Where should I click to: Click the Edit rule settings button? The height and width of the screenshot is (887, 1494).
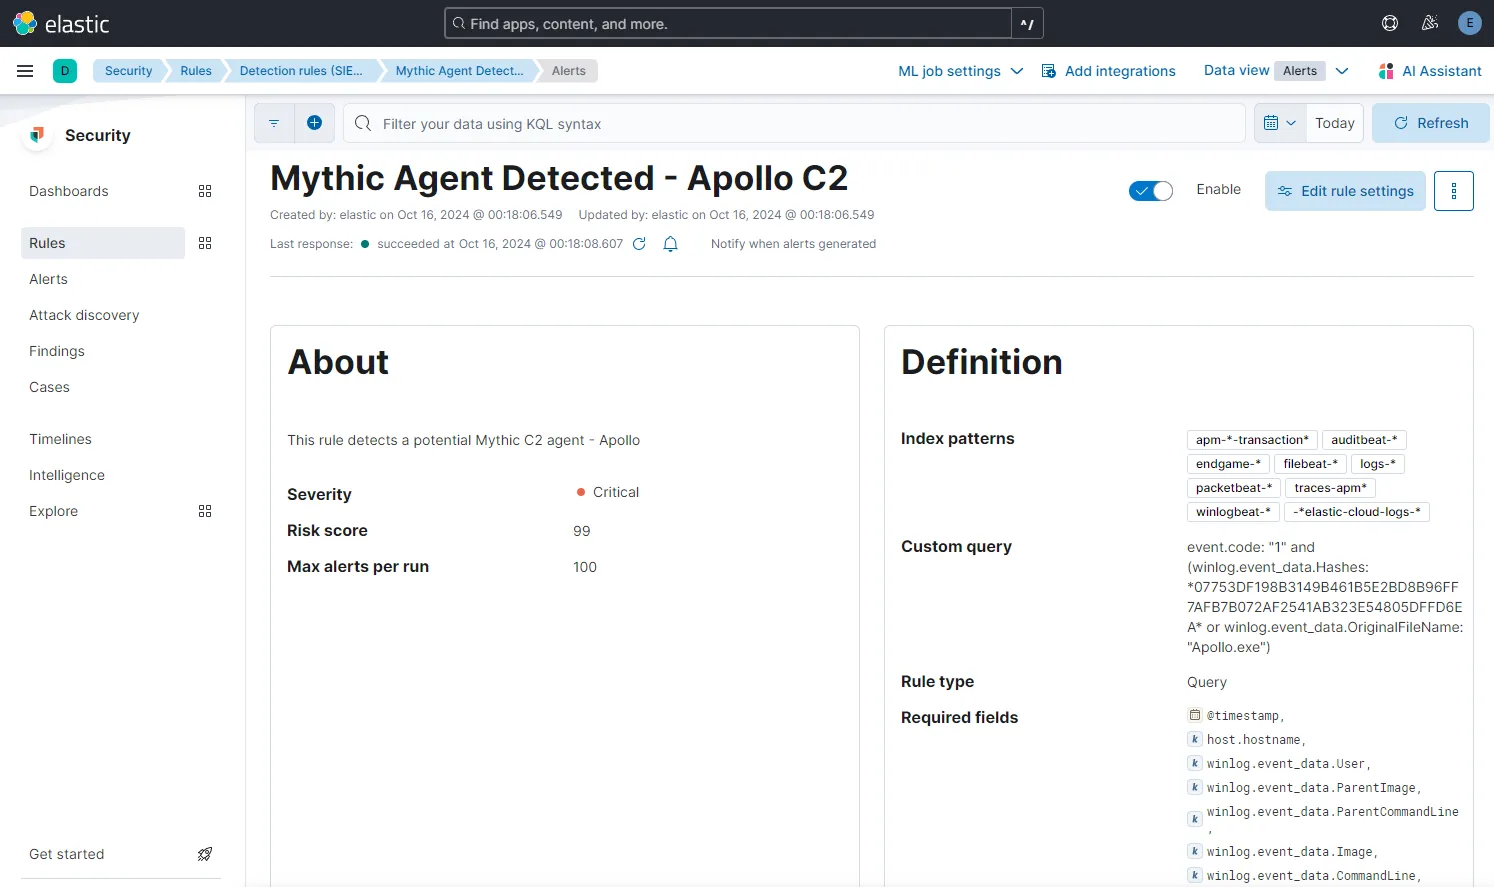(1344, 190)
